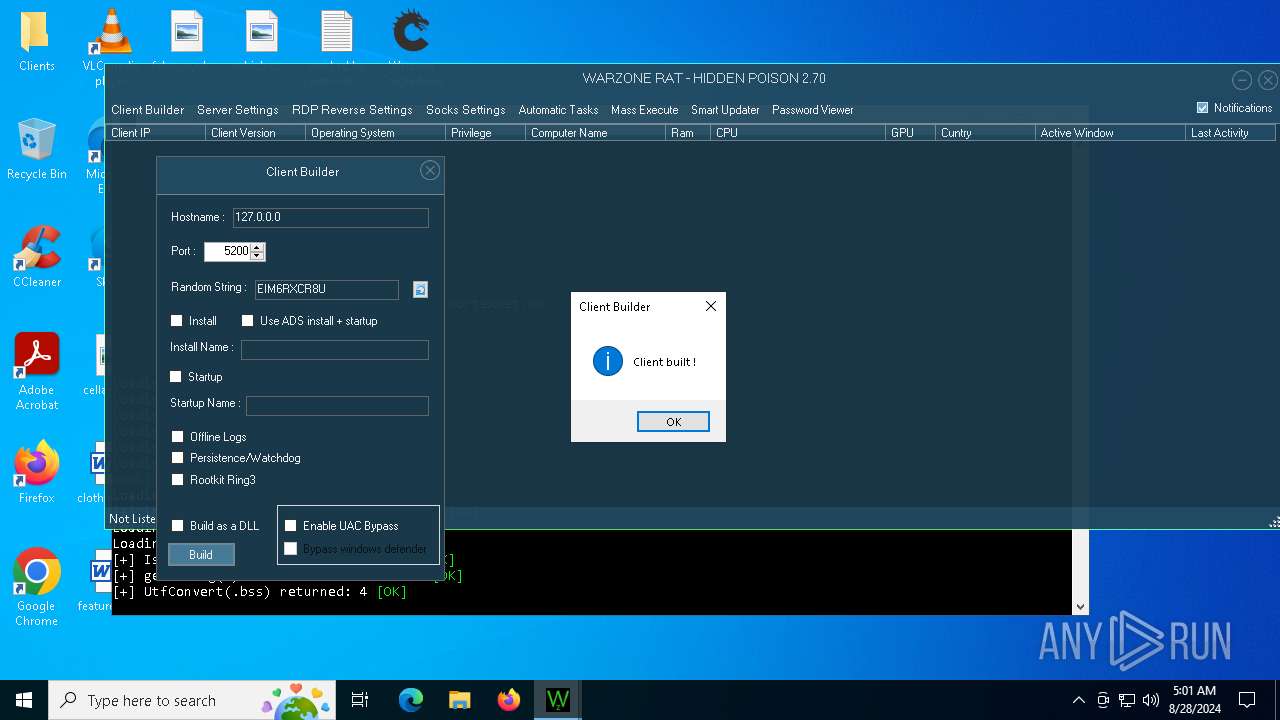Open Task View in taskbar

(x=361, y=700)
